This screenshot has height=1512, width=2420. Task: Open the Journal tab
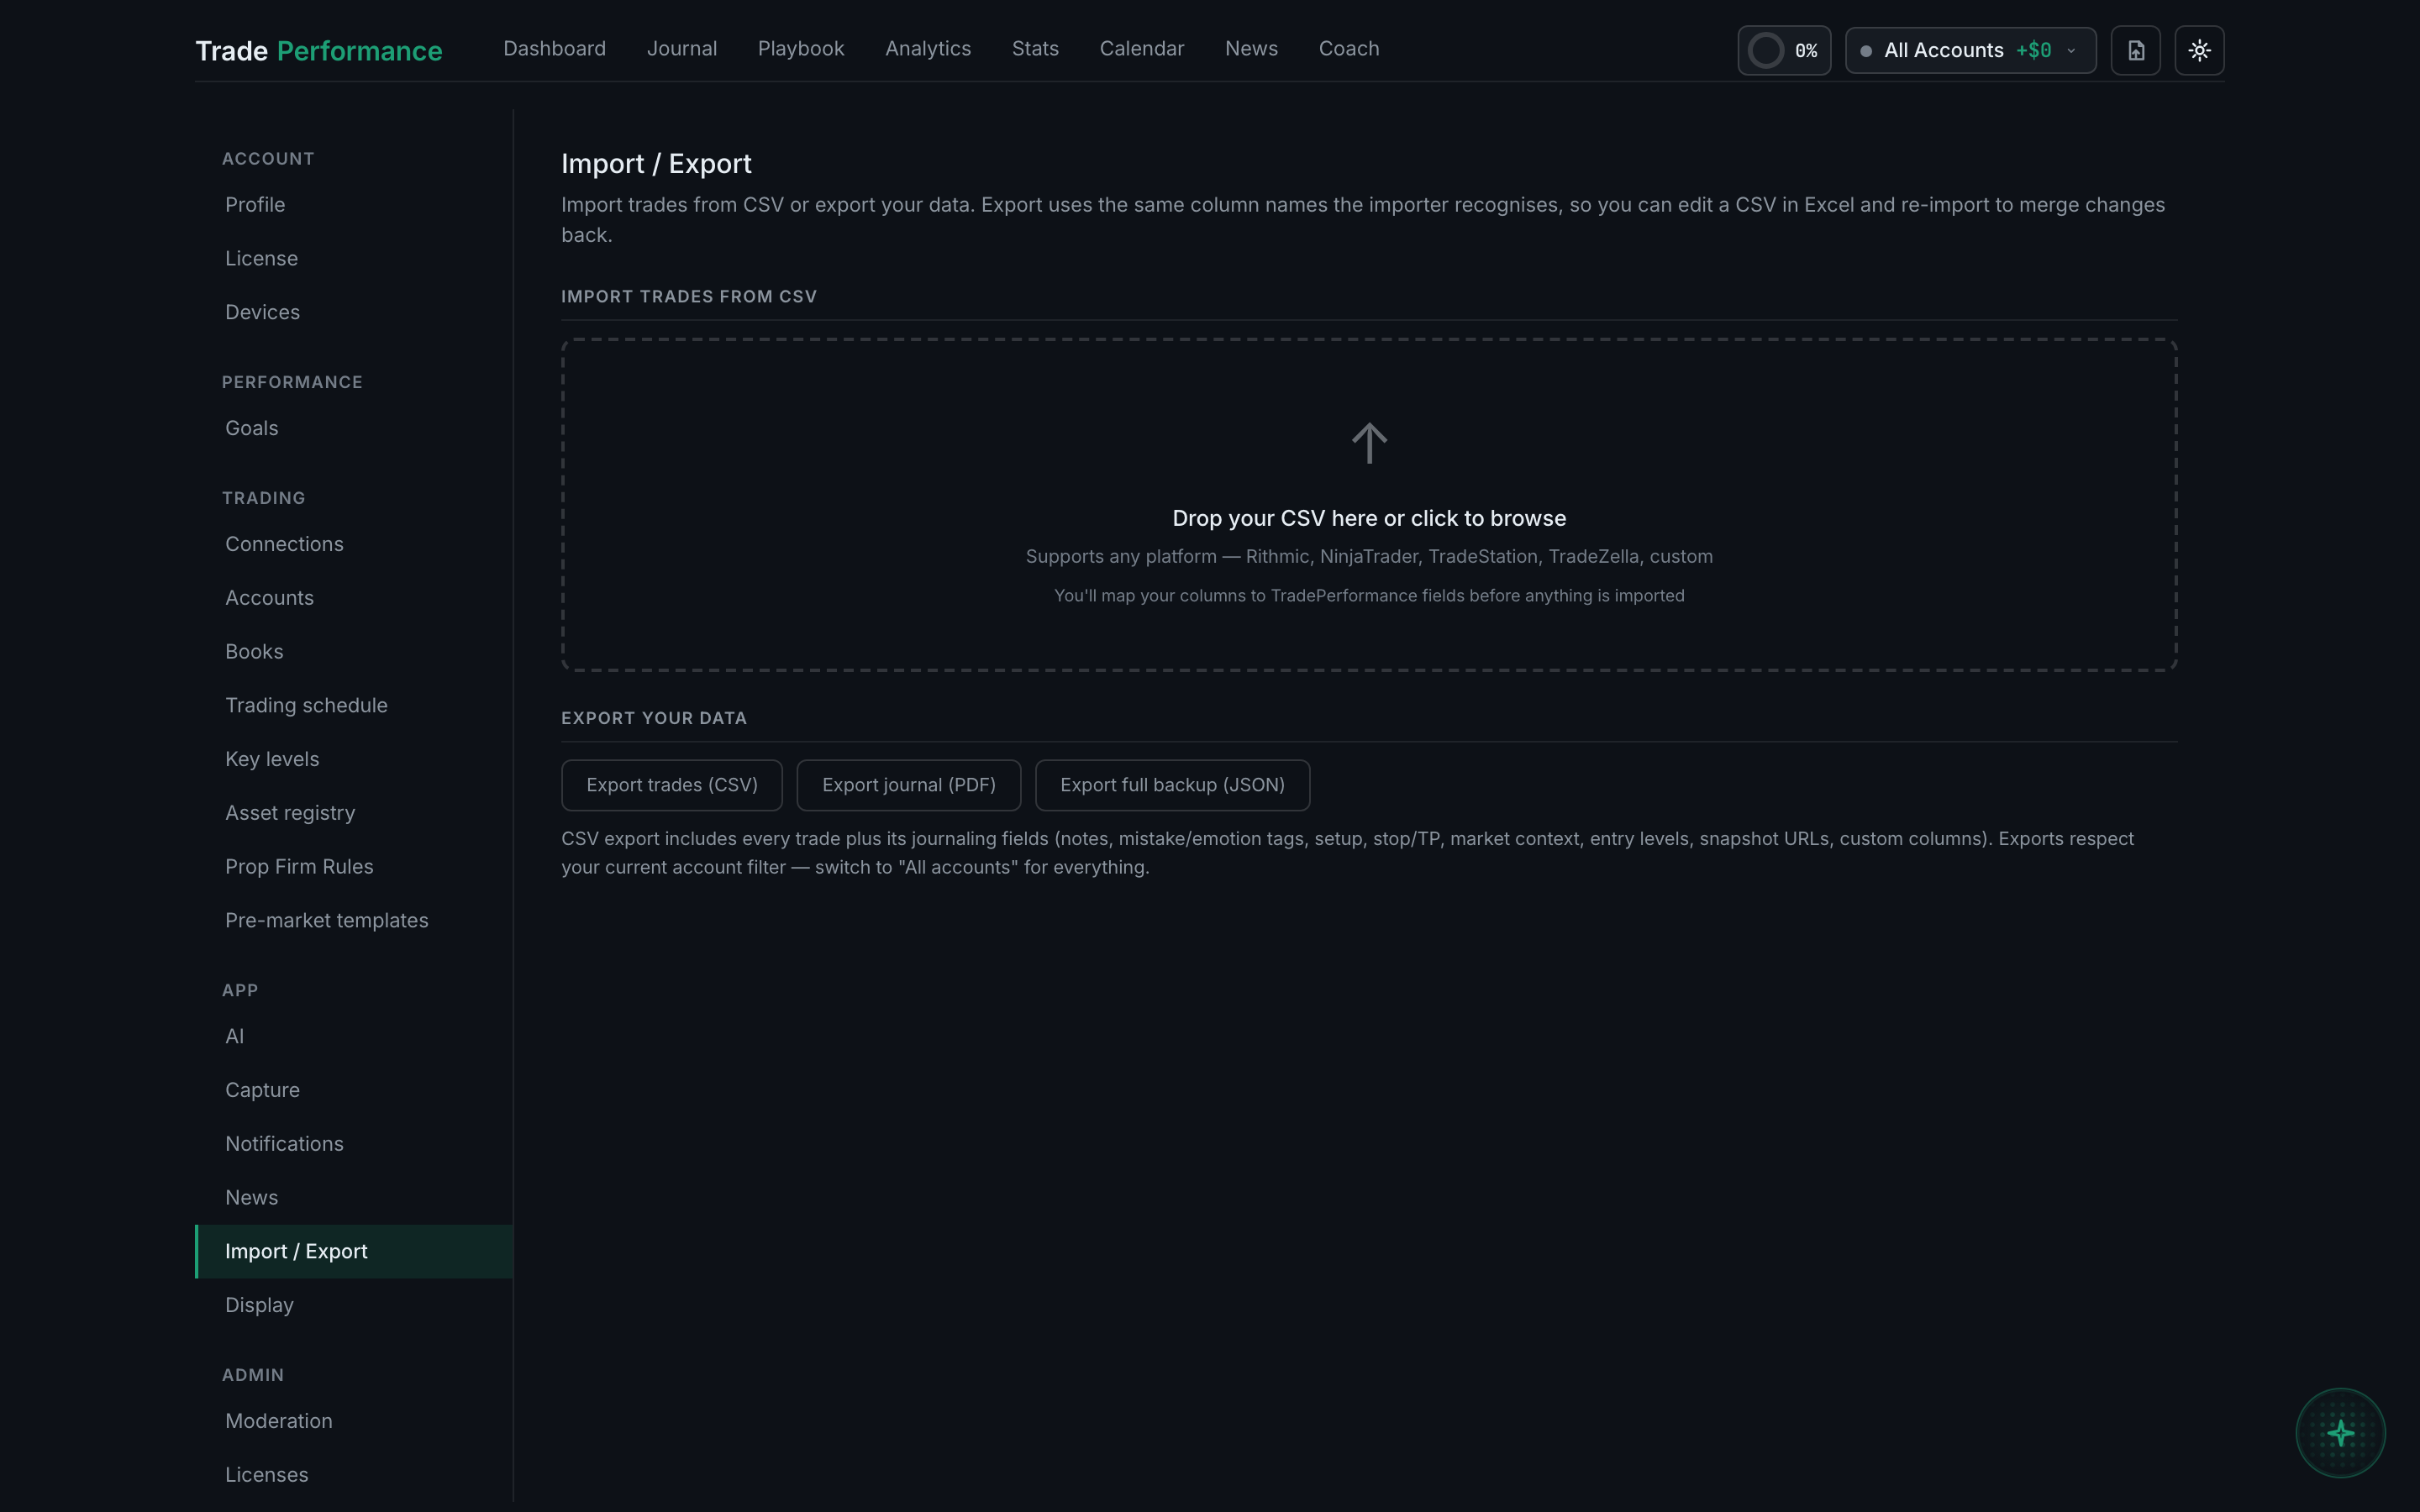(x=682, y=49)
